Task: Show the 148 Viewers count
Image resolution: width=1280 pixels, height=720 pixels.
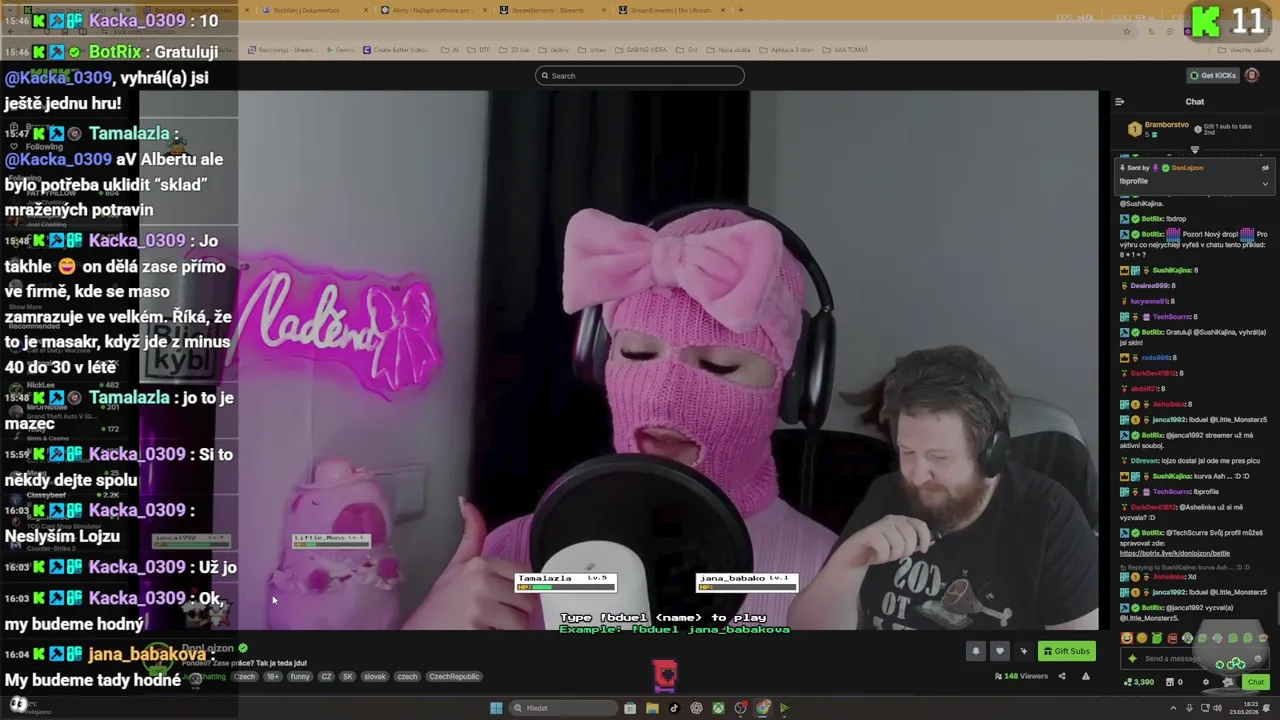Action: pos(1021,677)
